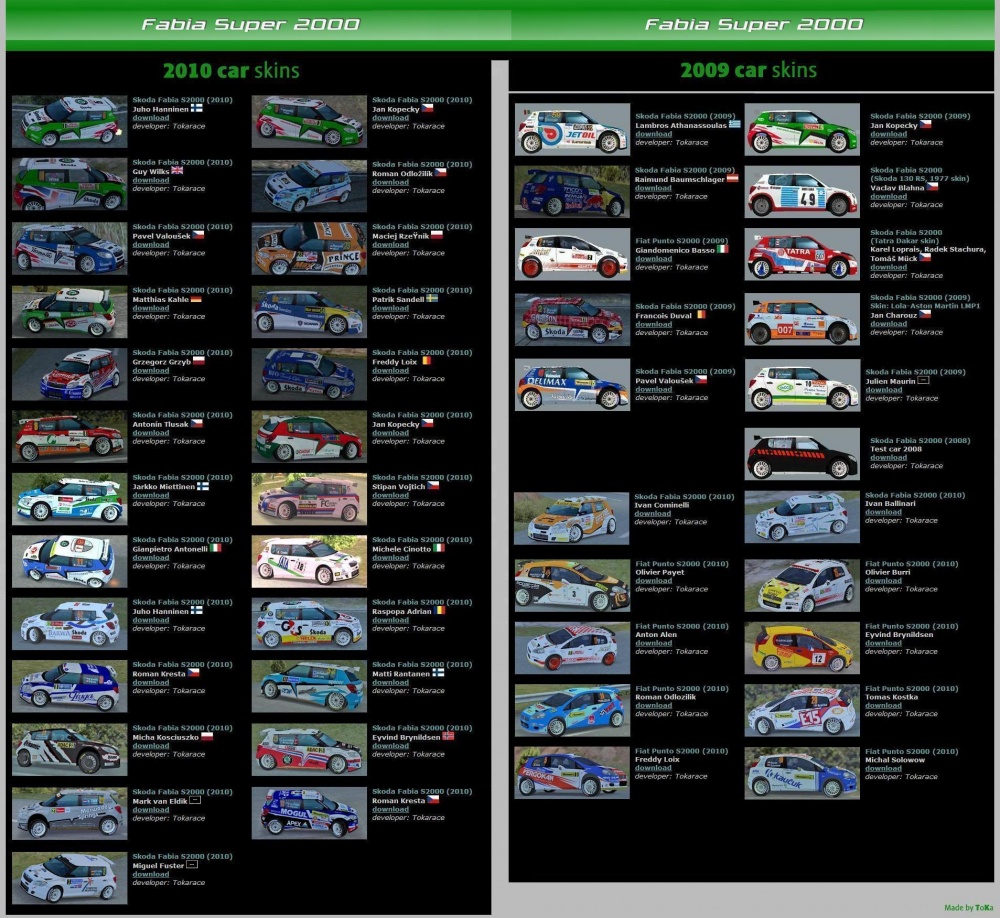Click the Swedish flag by Patrik Sandell
Viewport: 1000px width, 918px height.
click(432, 298)
